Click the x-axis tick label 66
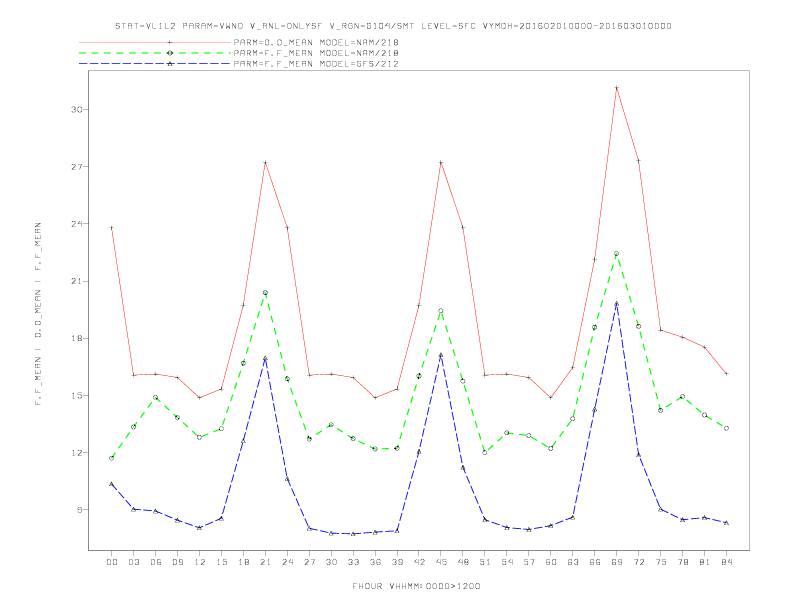792x612 pixels. (x=595, y=562)
